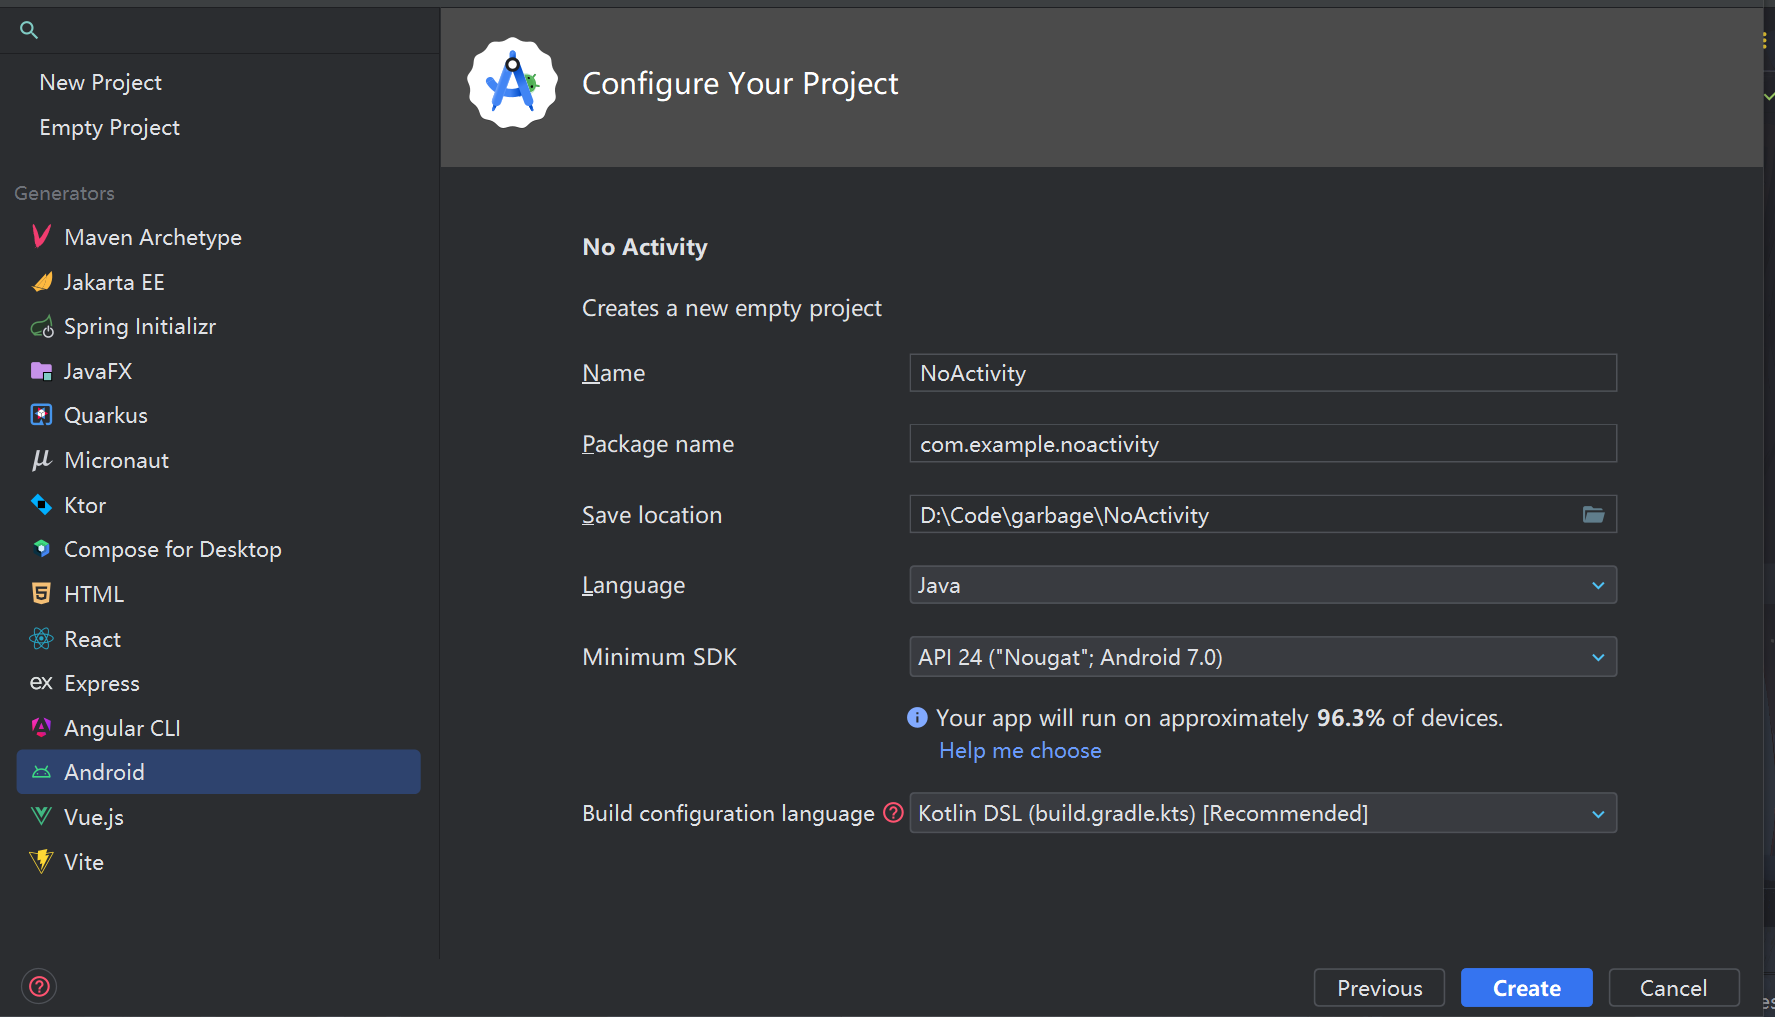Click the Creates a new empty project text
The image size is (1775, 1017).
[x=732, y=308]
